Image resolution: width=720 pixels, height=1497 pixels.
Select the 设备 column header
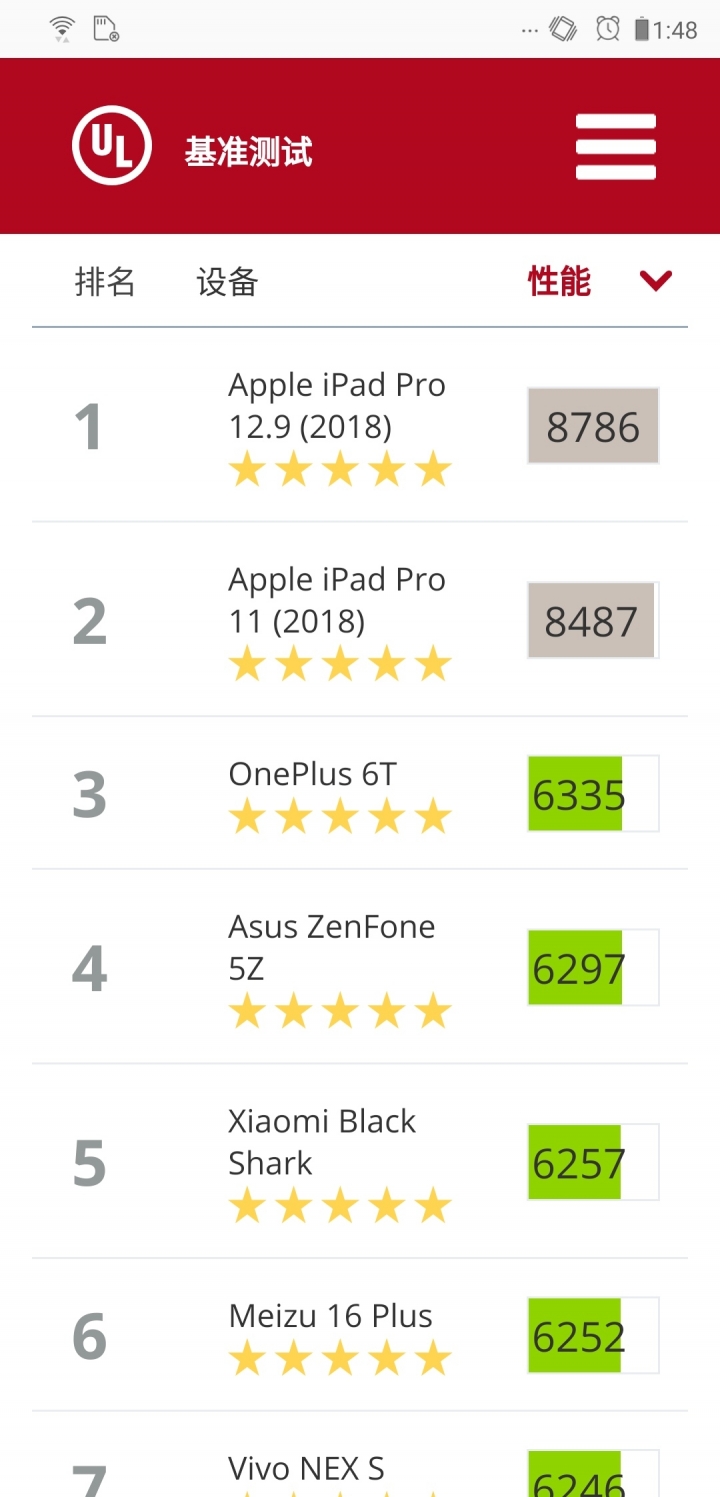(227, 282)
